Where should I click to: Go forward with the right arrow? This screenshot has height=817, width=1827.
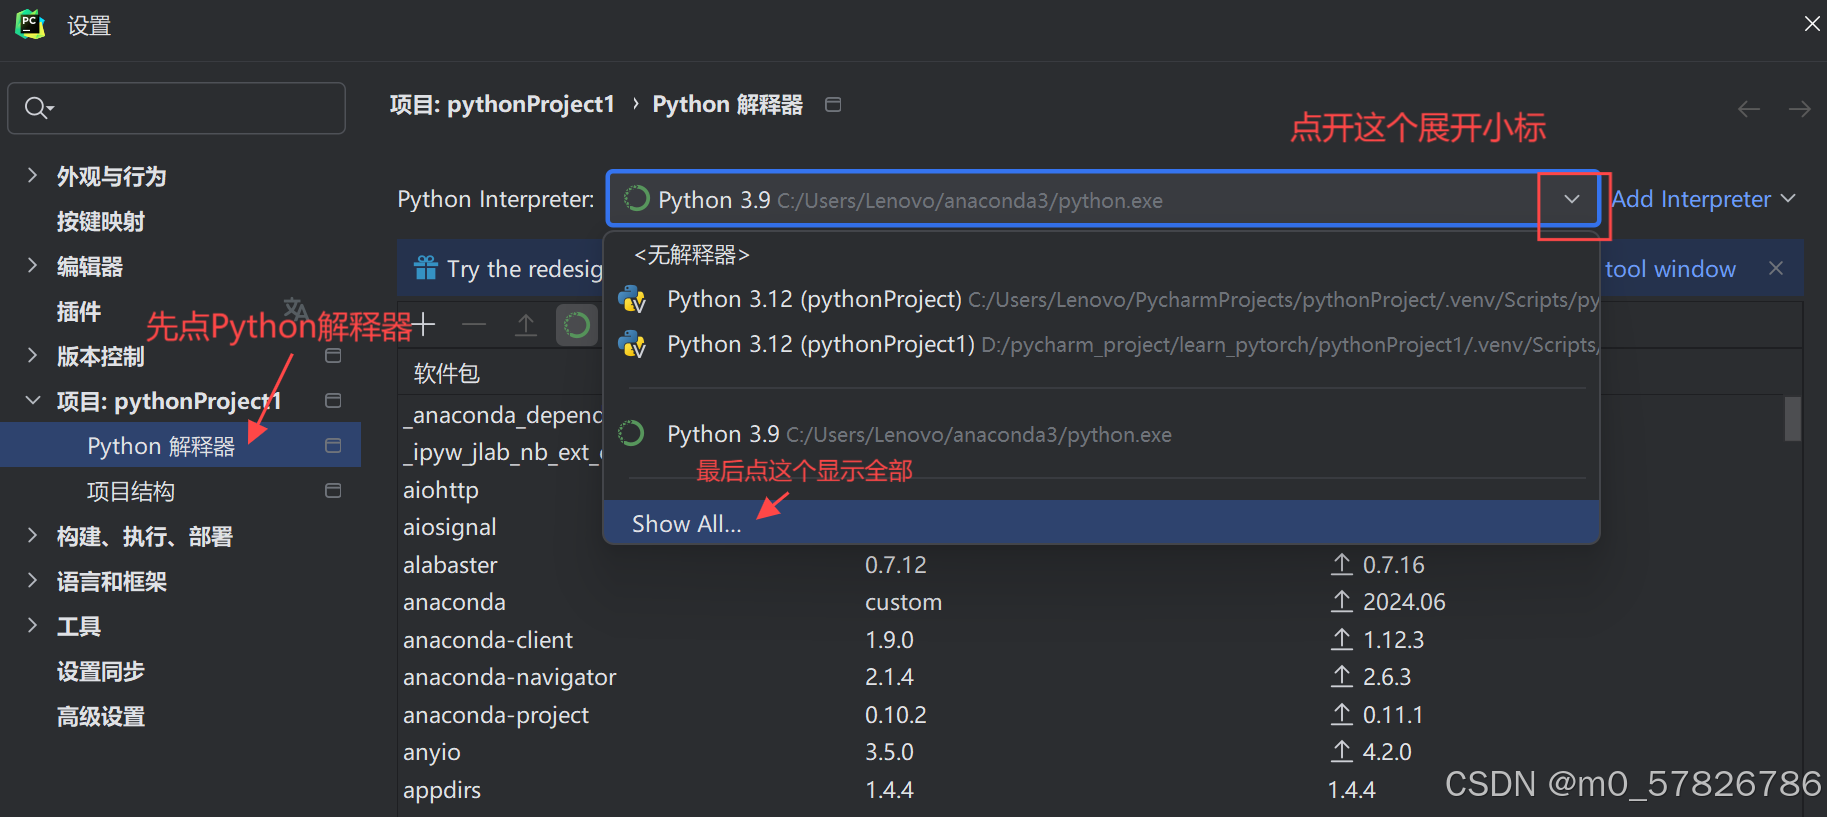click(x=1800, y=108)
